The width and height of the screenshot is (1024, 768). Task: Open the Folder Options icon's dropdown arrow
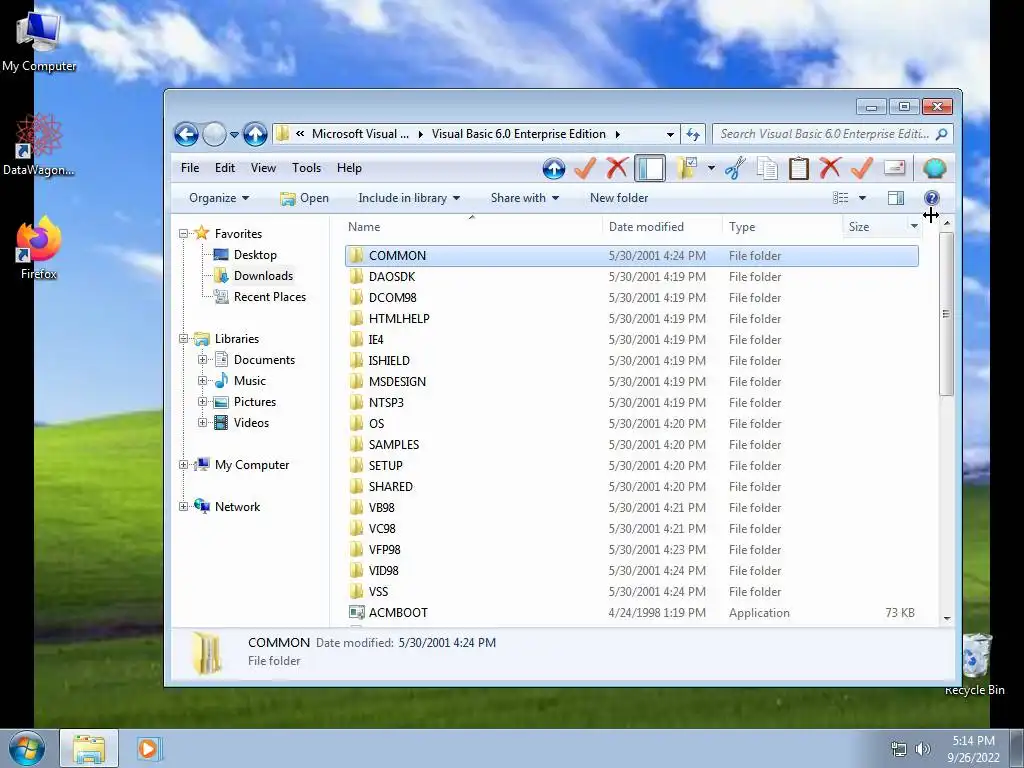click(711, 168)
